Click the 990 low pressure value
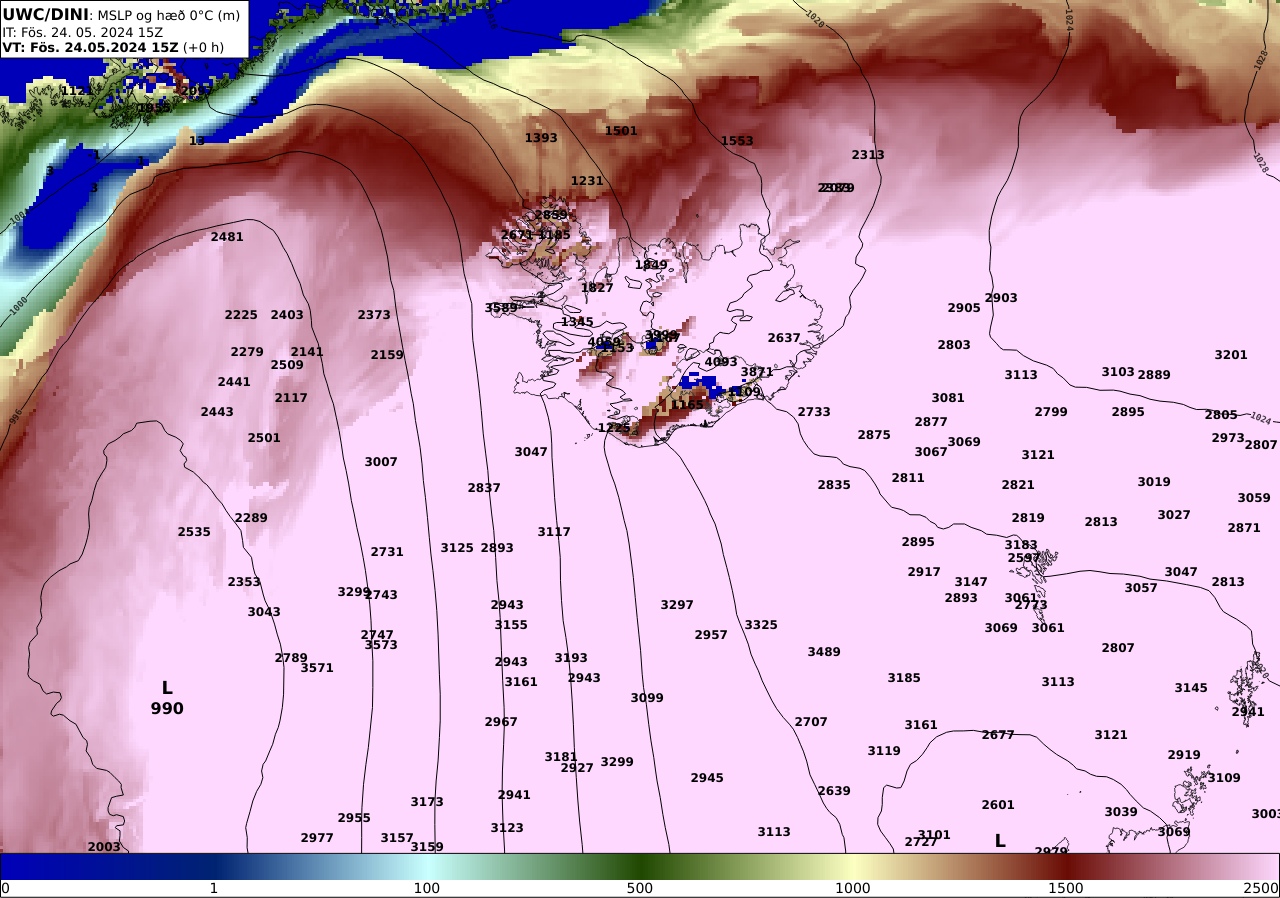1280x898 pixels. pos(167,709)
